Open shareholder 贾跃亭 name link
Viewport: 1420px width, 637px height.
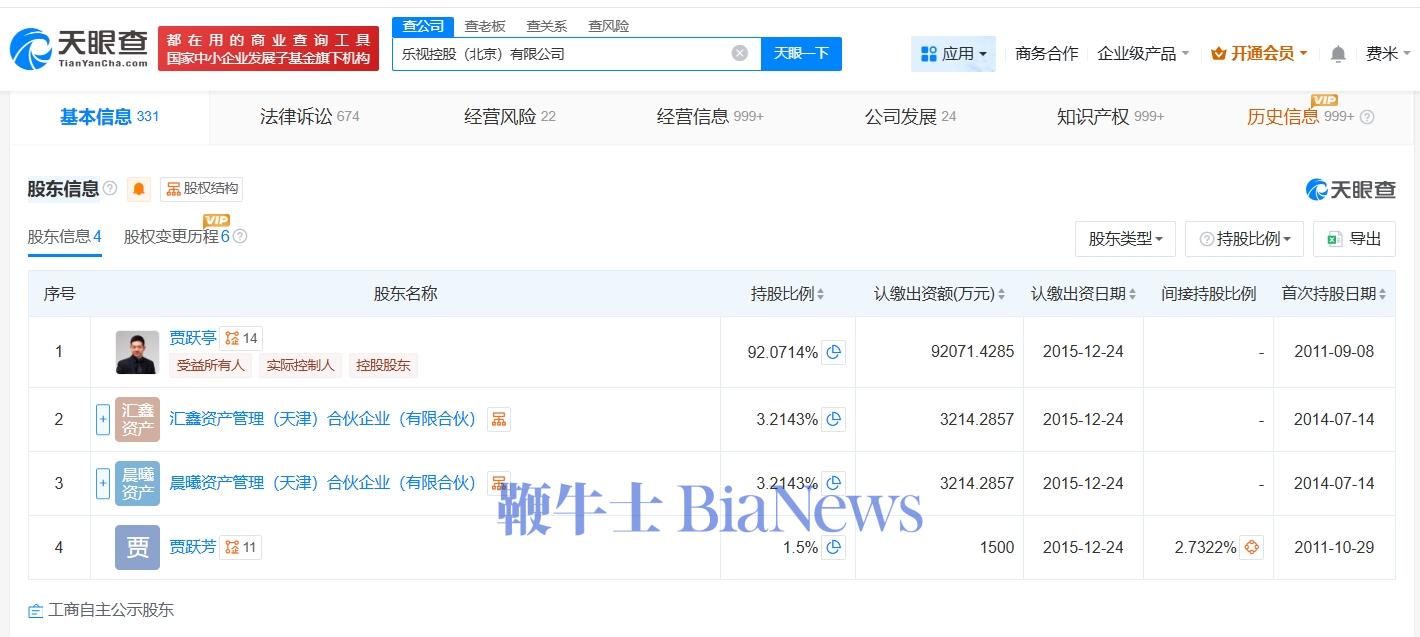[193, 338]
